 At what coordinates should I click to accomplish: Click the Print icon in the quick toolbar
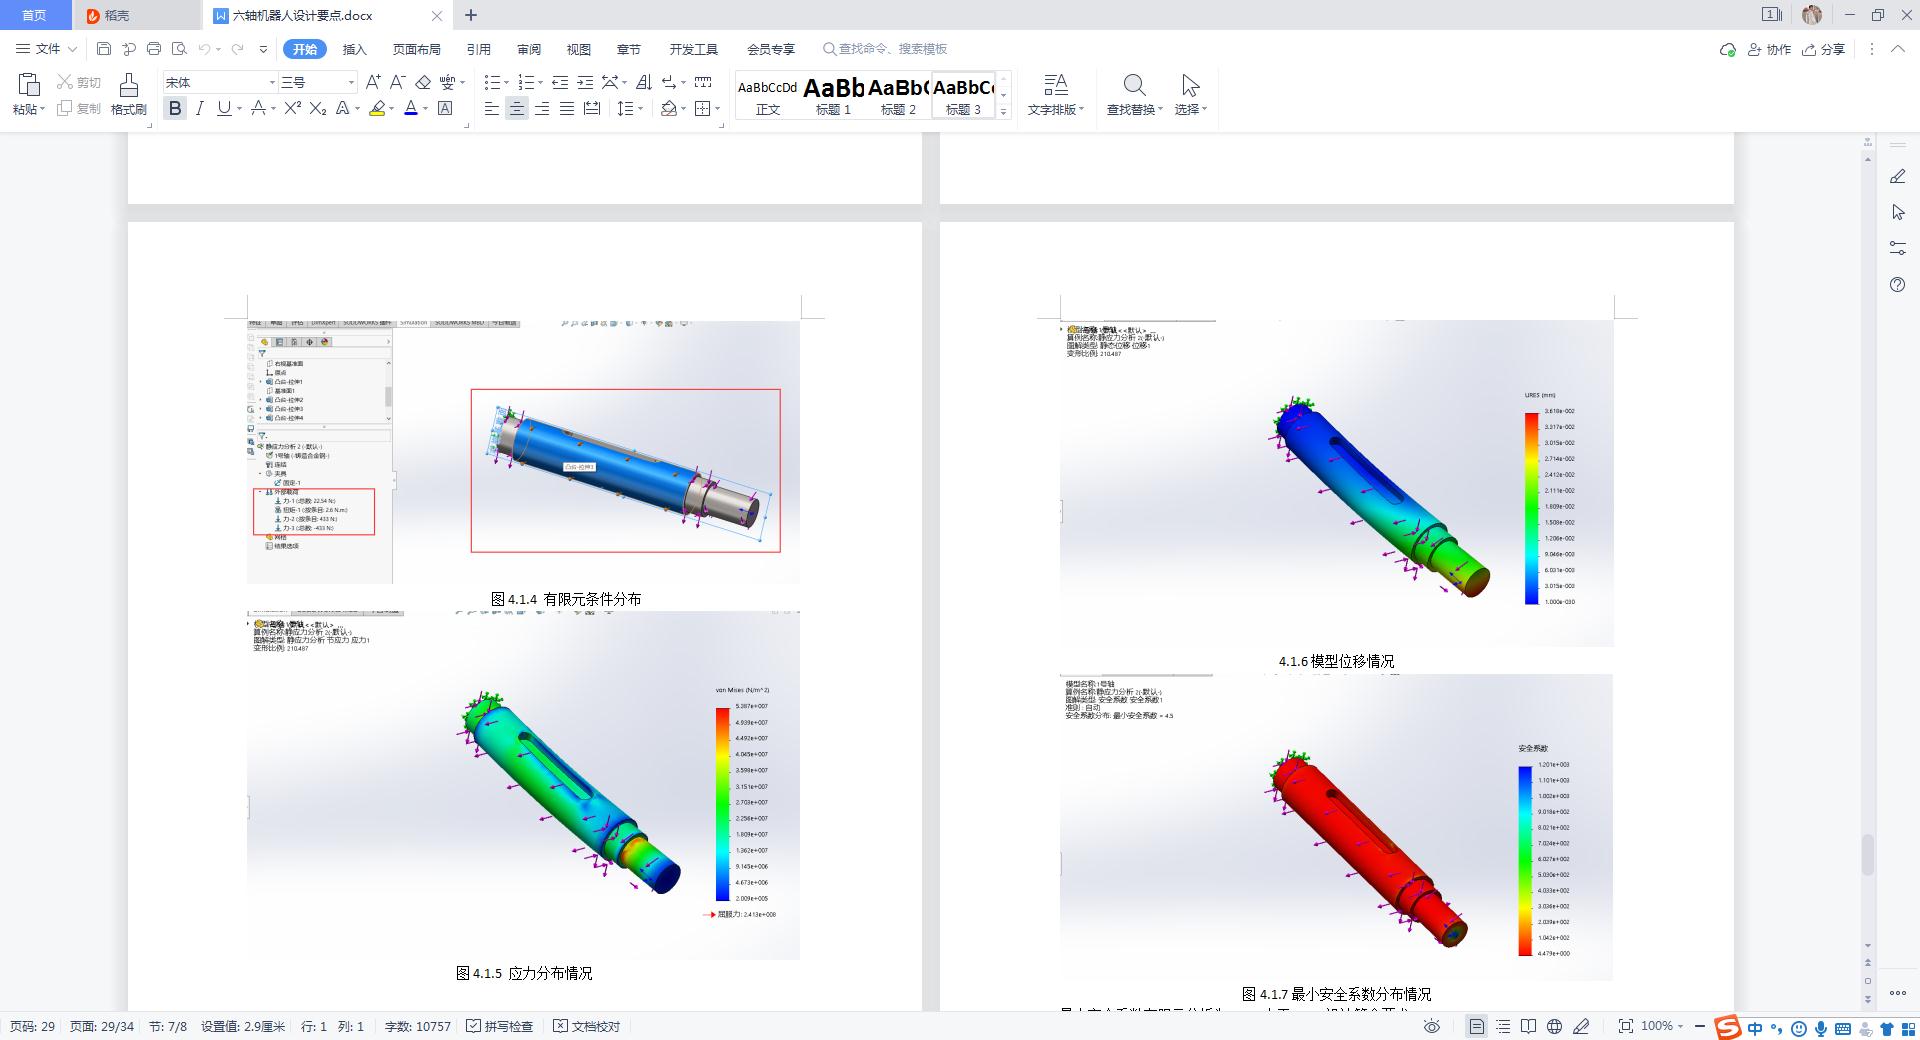tap(153, 48)
